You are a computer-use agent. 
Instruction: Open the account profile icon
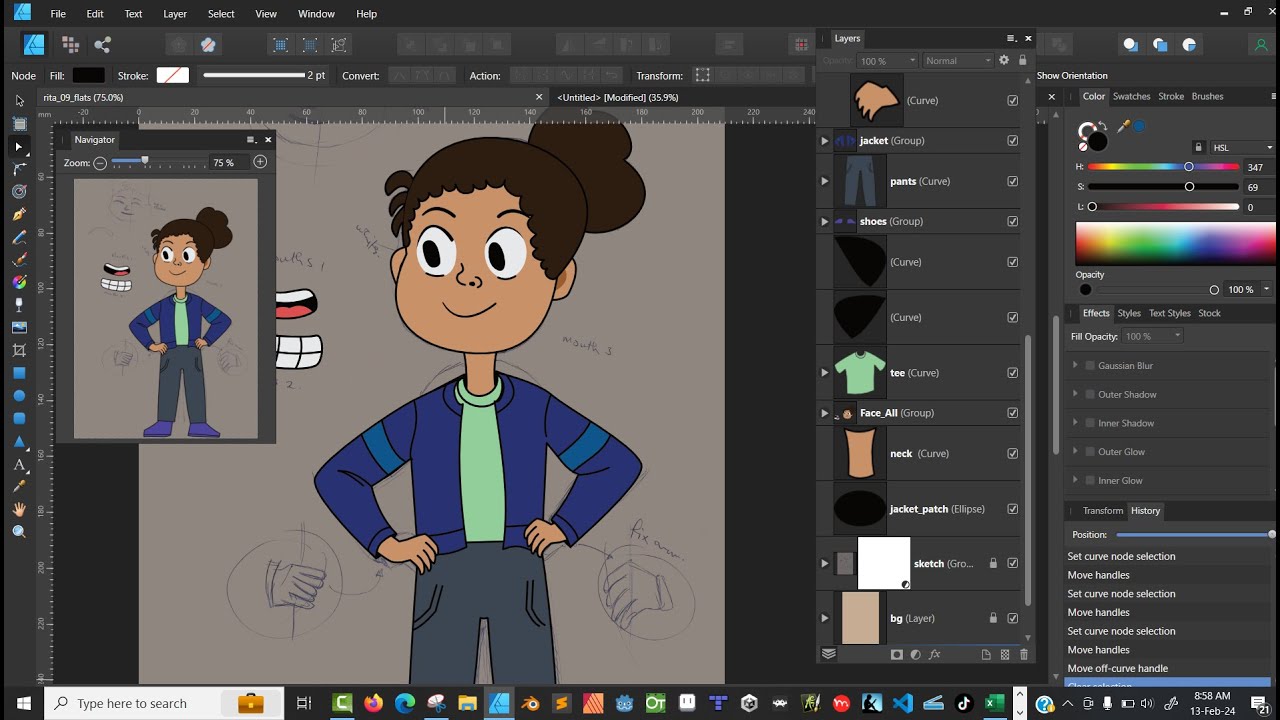tap(1261, 45)
